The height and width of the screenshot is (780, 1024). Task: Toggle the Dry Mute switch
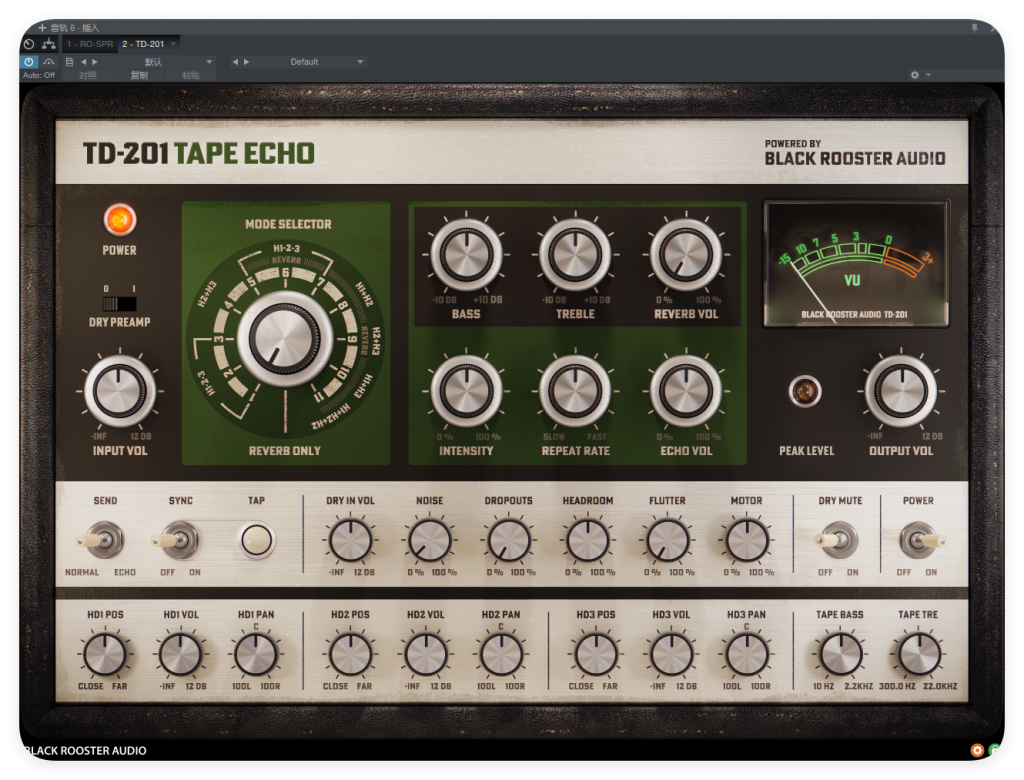[839, 540]
